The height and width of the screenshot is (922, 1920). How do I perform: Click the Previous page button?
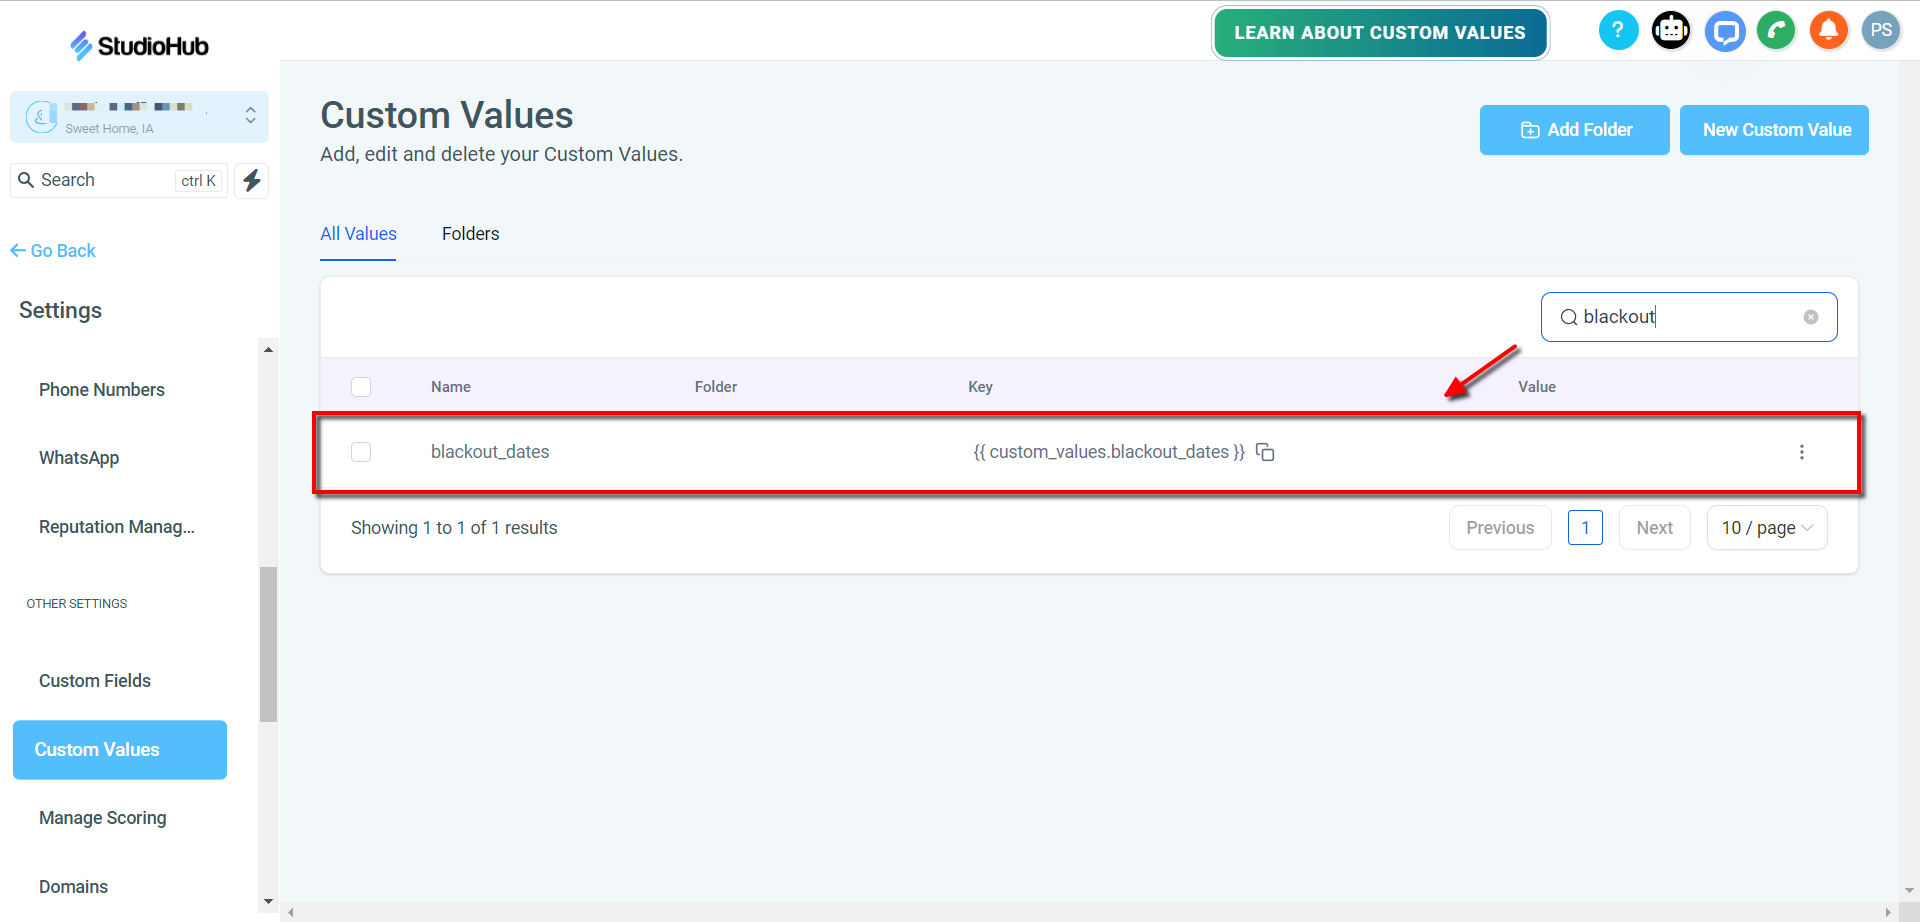[x=1500, y=528]
